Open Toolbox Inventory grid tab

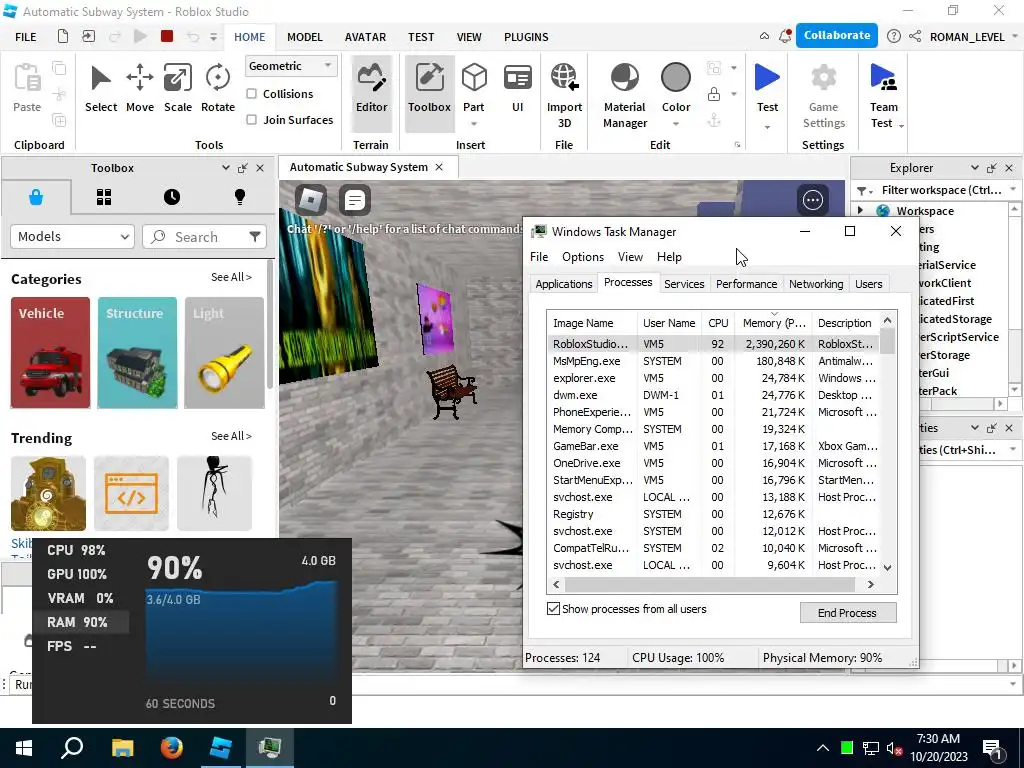[104, 197]
